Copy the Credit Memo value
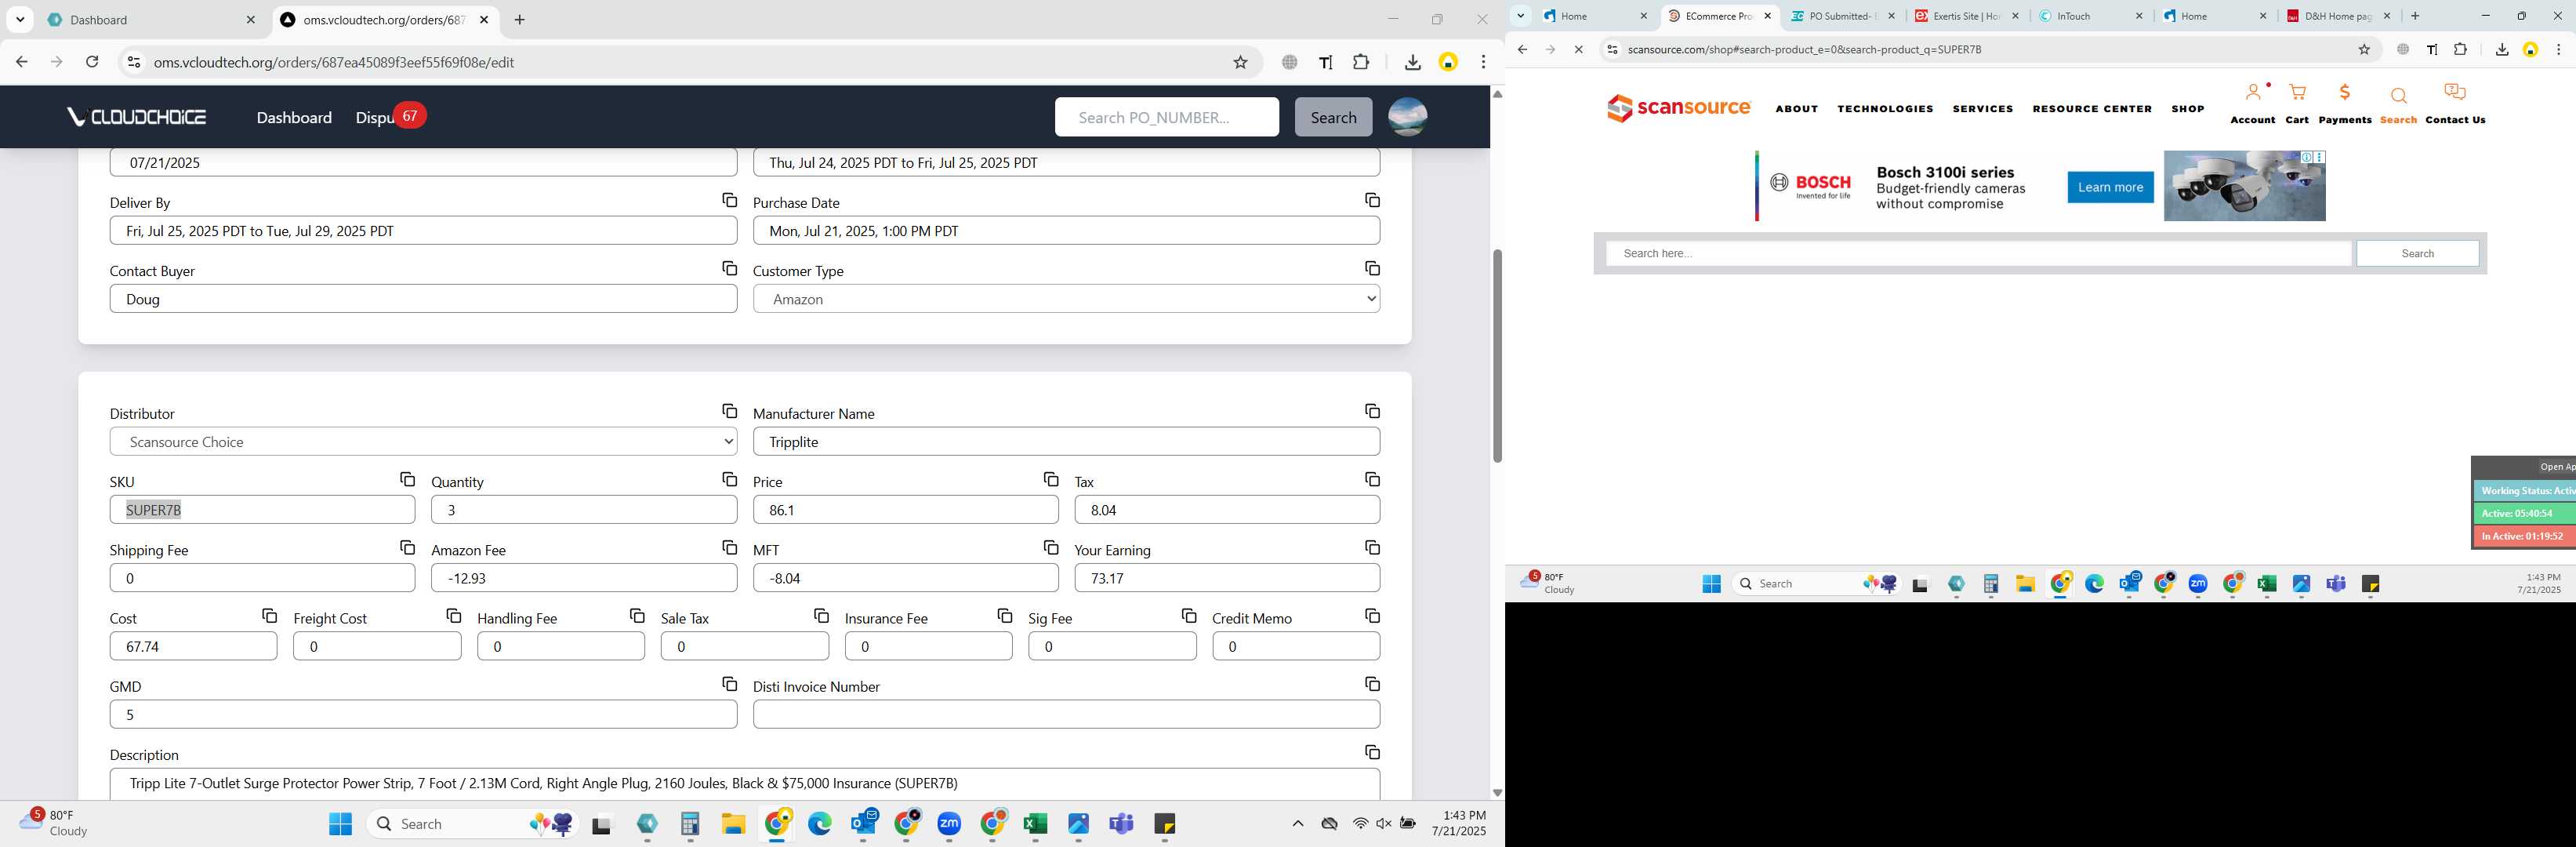Image resolution: width=2576 pixels, height=847 pixels. click(1372, 616)
